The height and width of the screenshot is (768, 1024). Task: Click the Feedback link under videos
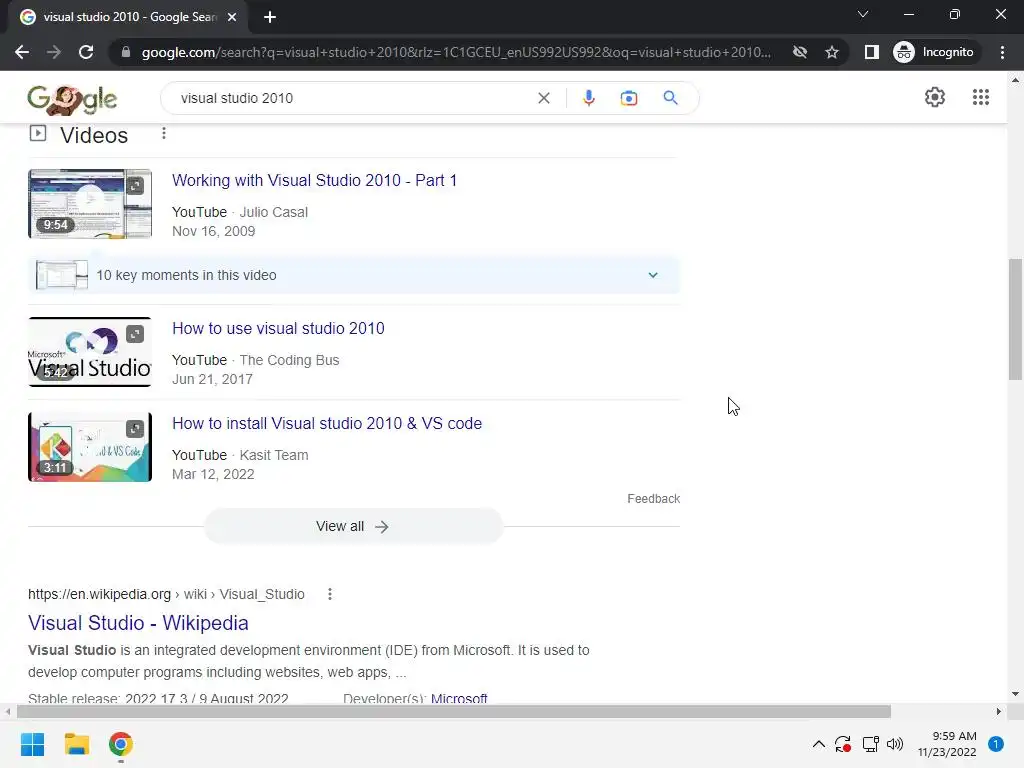tap(653, 499)
